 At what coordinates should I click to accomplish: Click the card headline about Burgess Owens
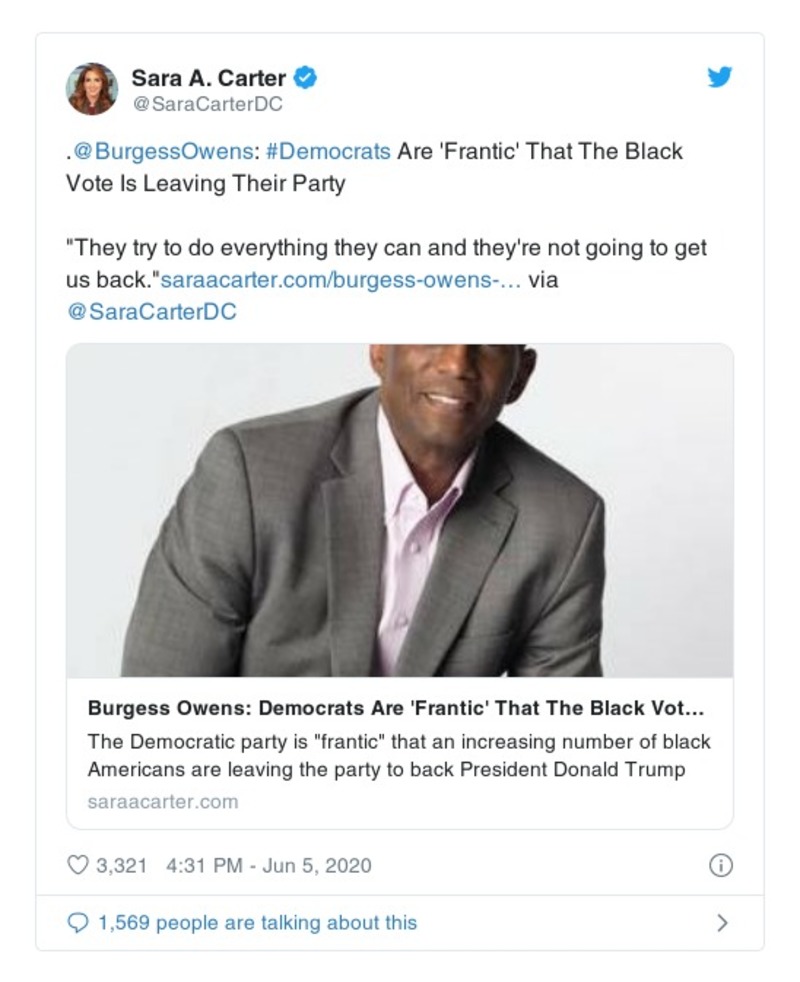(x=396, y=709)
